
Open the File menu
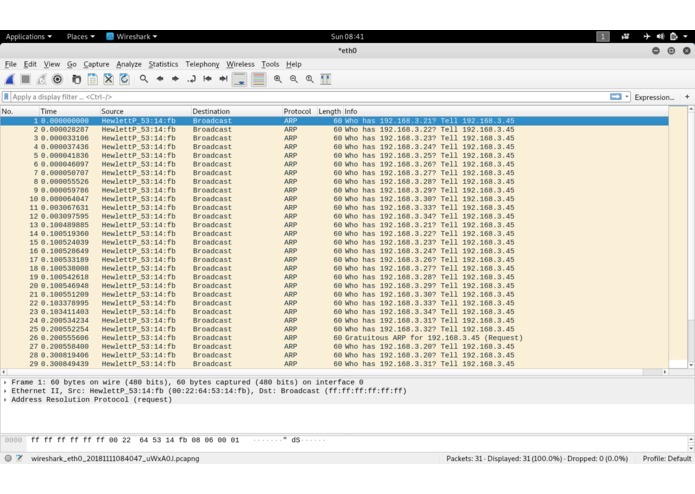(x=11, y=64)
